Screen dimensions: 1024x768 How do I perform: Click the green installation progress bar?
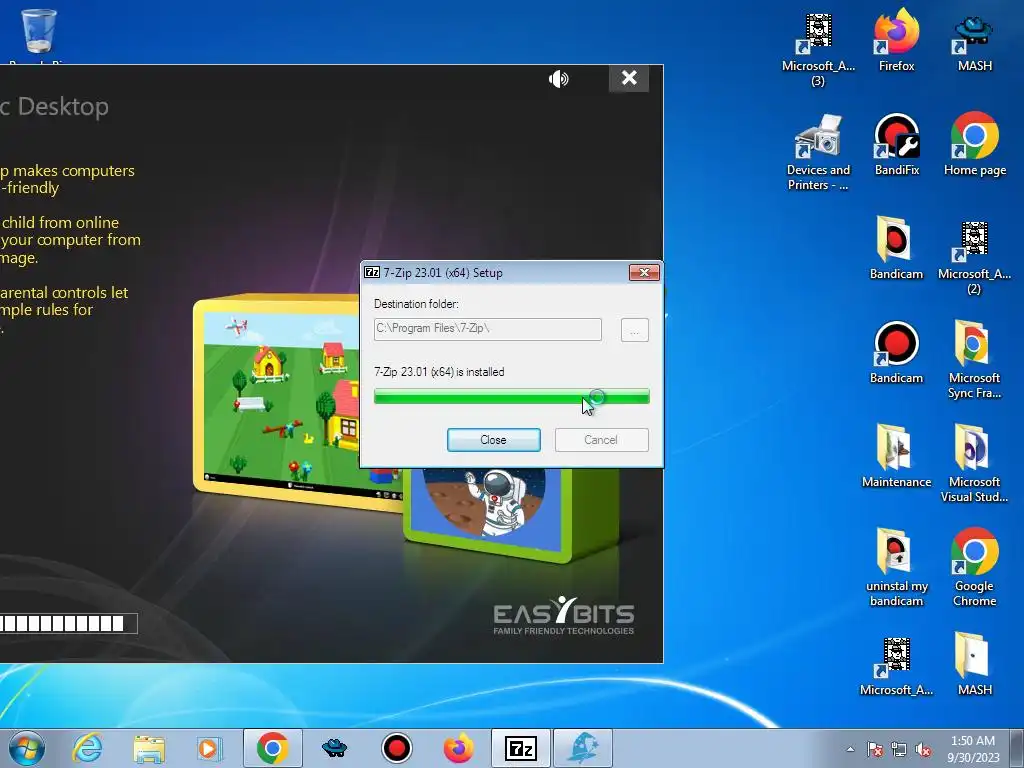(x=511, y=396)
